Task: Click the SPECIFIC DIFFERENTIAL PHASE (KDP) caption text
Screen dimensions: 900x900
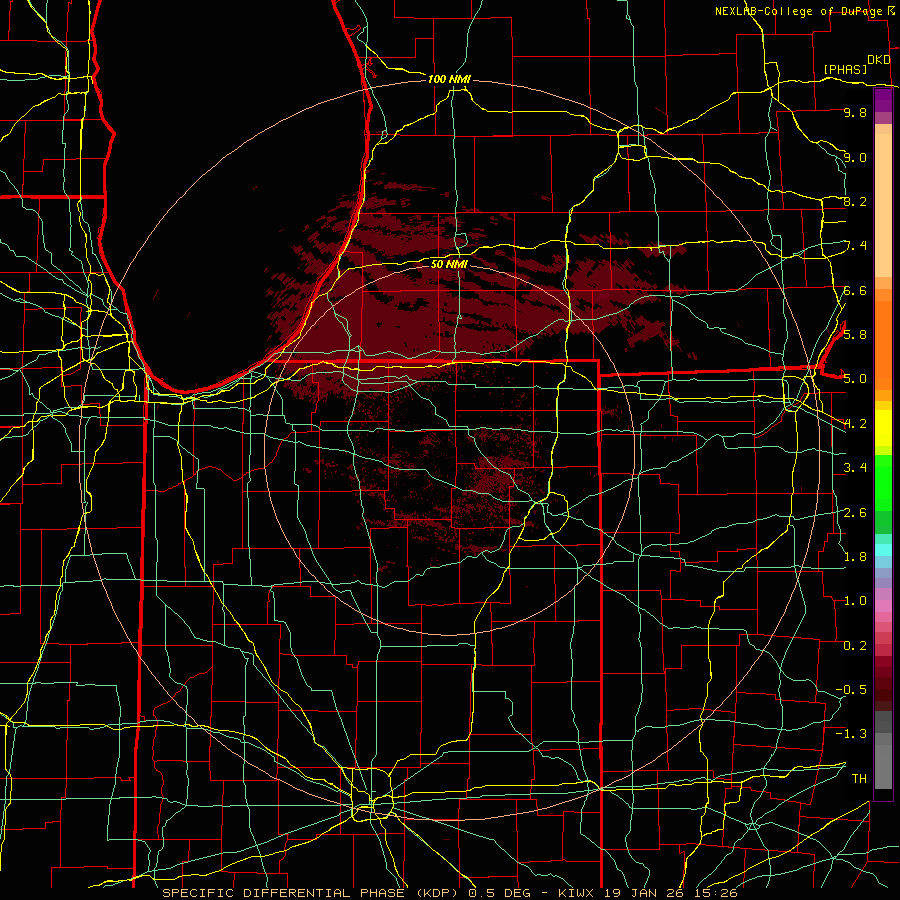Action: point(310,893)
